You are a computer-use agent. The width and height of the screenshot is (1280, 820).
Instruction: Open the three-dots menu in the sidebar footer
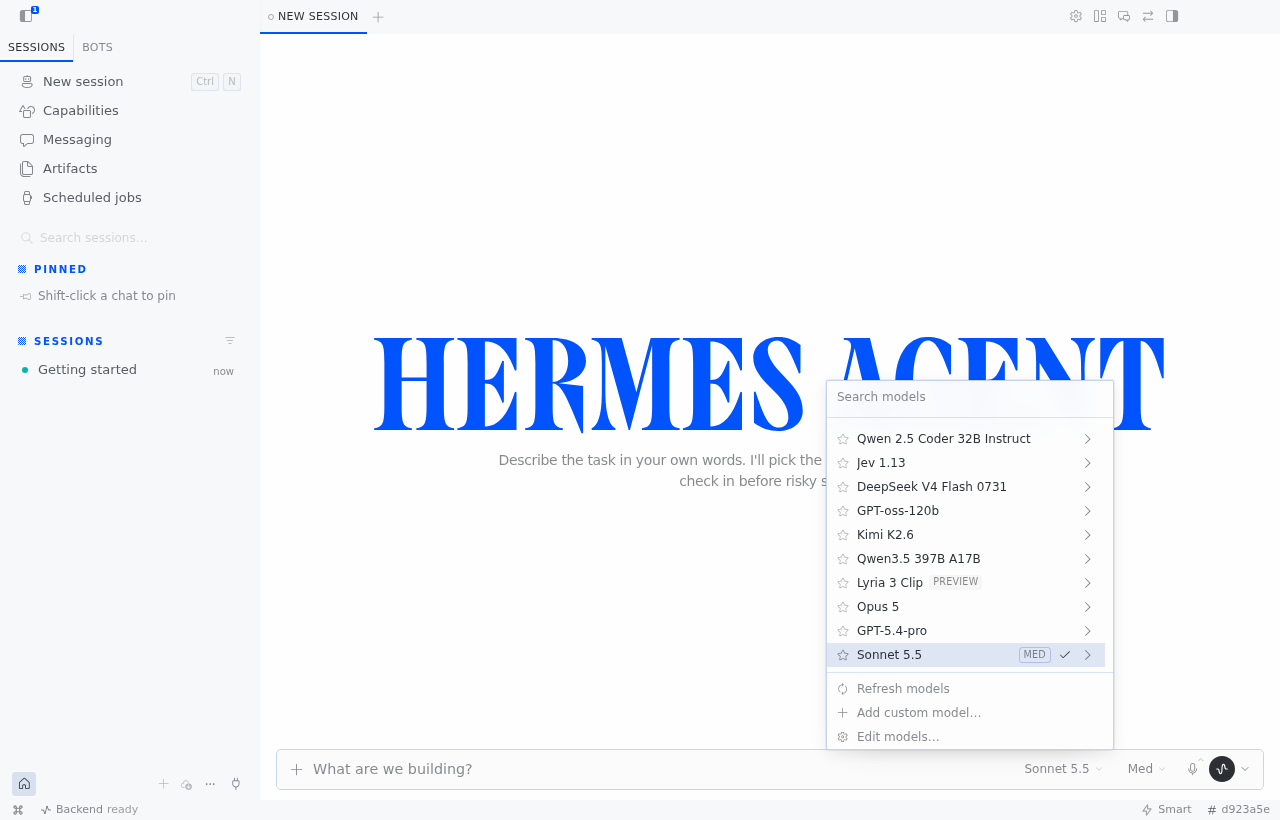coord(210,784)
